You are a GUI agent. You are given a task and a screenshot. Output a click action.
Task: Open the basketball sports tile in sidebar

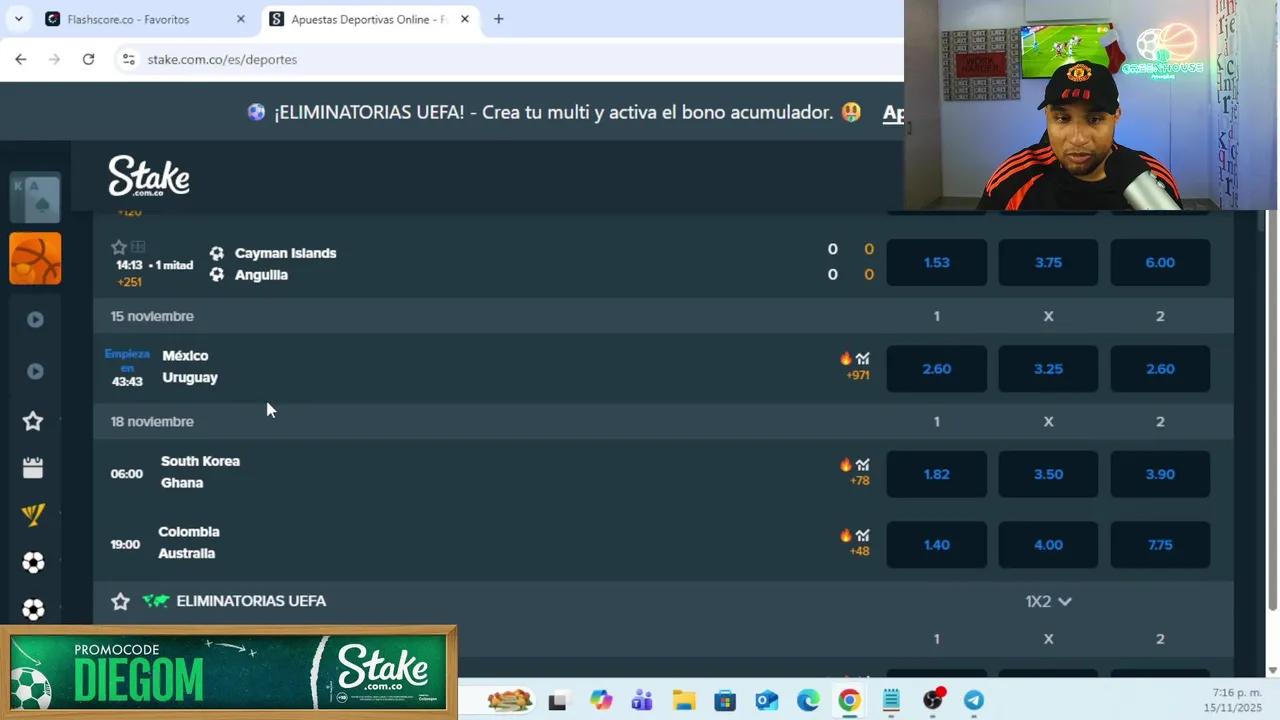tap(35, 258)
